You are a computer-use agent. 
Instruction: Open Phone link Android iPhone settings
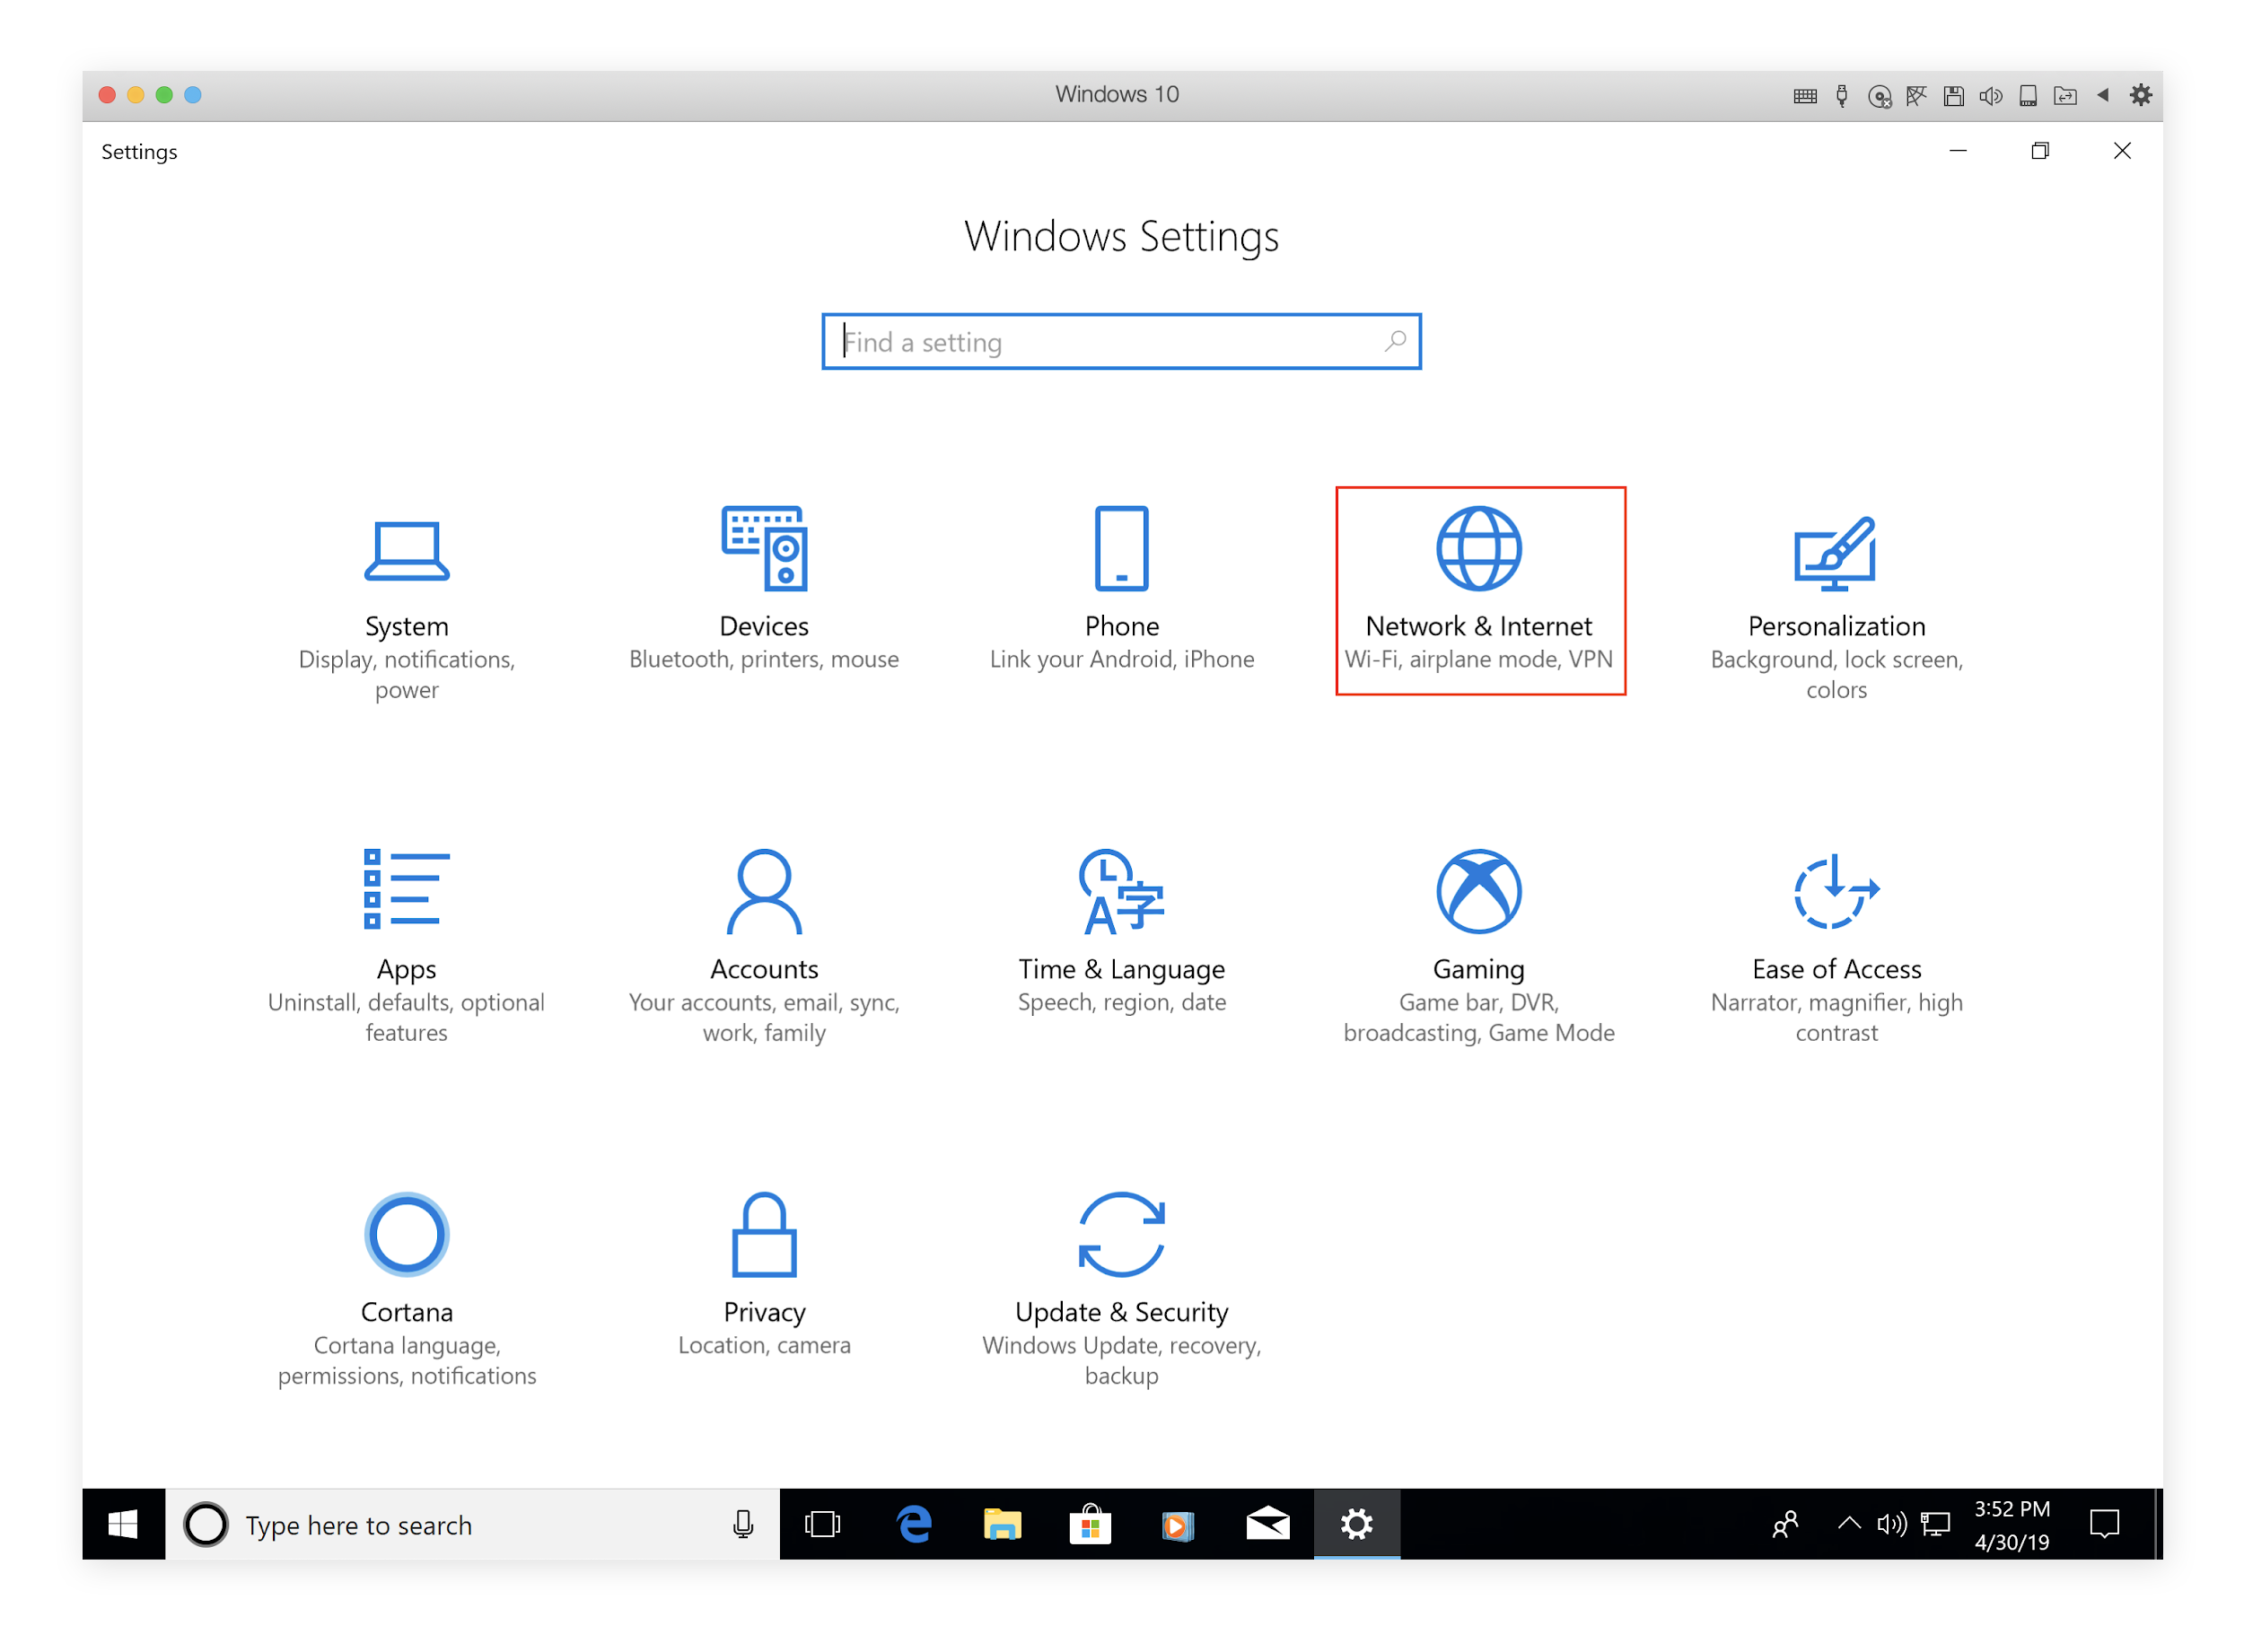tap(1120, 592)
